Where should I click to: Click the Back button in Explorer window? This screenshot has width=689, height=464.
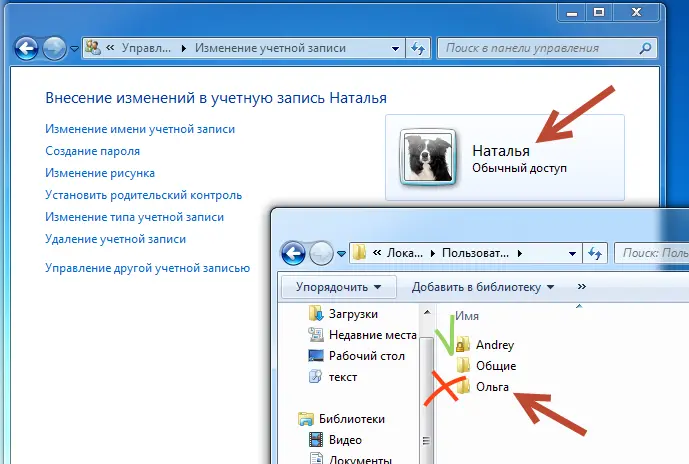pyautogui.click(x=293, y=253)
